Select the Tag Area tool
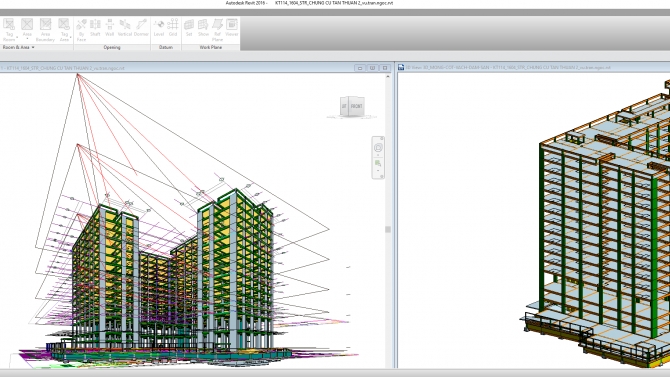The height and width of the screenshot is (377, 670). [x=64, y=29]
